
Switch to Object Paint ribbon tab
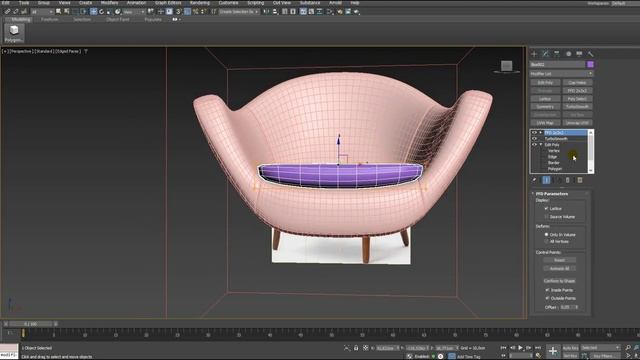point(118,19)
